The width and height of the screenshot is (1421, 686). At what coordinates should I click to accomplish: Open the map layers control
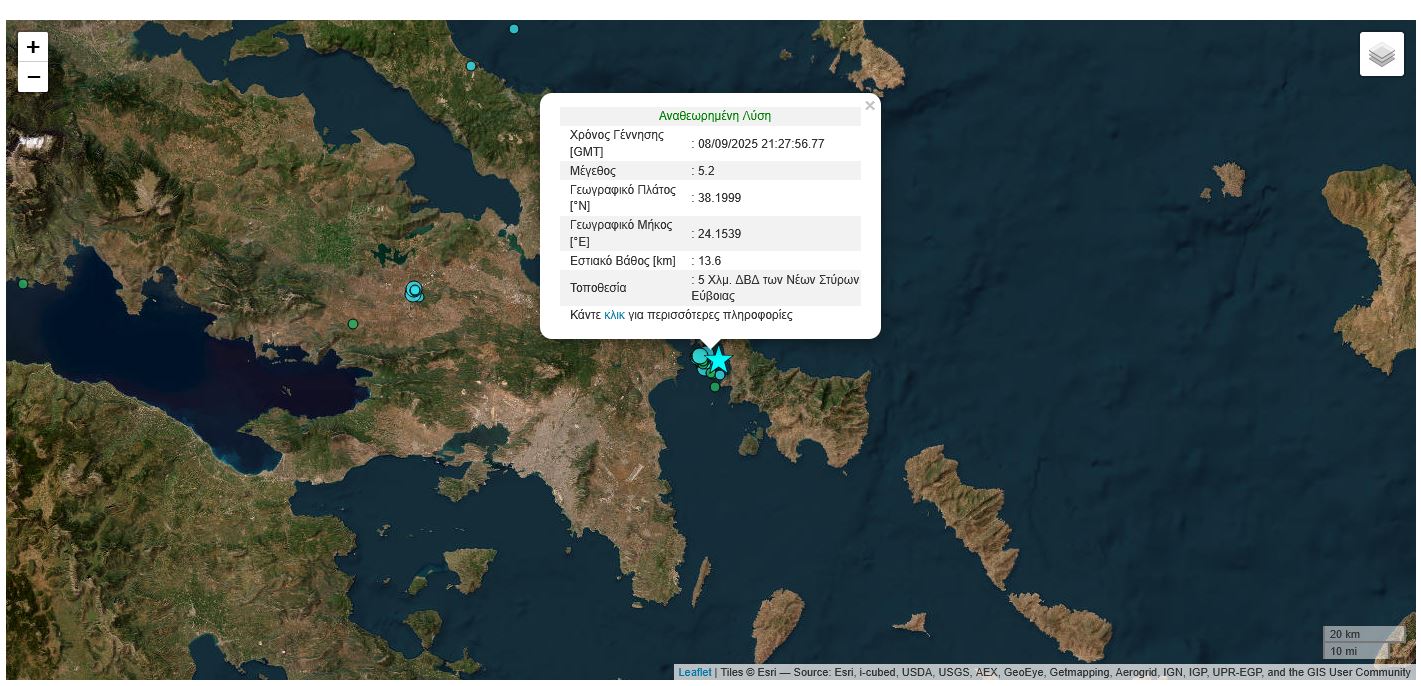(1381, 54)
